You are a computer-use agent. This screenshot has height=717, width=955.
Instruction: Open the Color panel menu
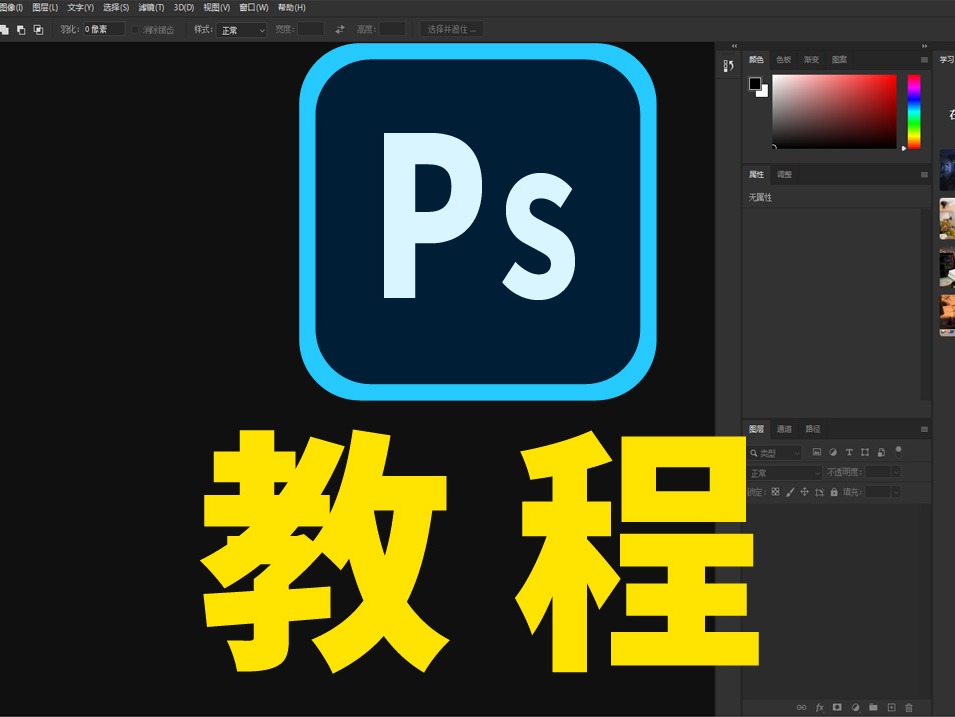pos(924,59)
